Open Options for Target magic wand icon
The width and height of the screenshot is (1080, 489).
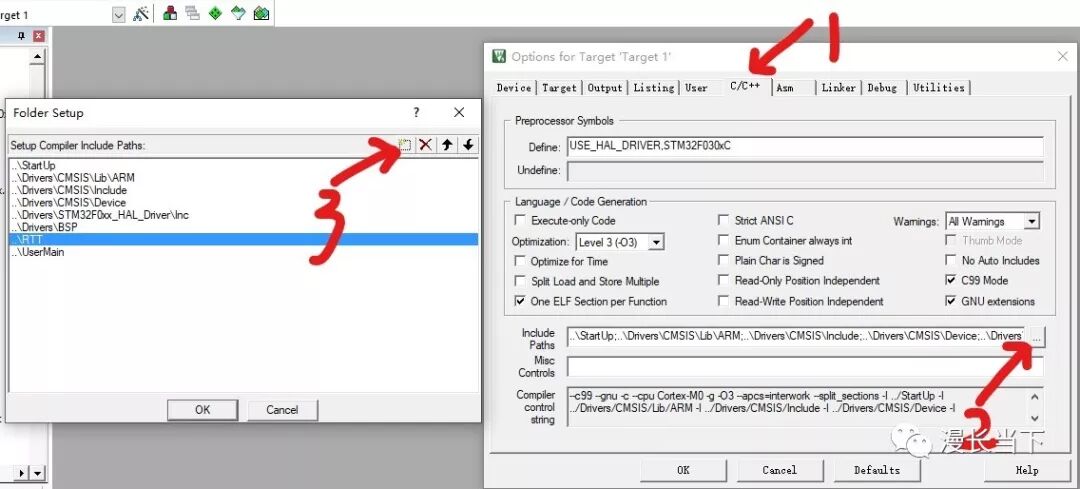141,14
